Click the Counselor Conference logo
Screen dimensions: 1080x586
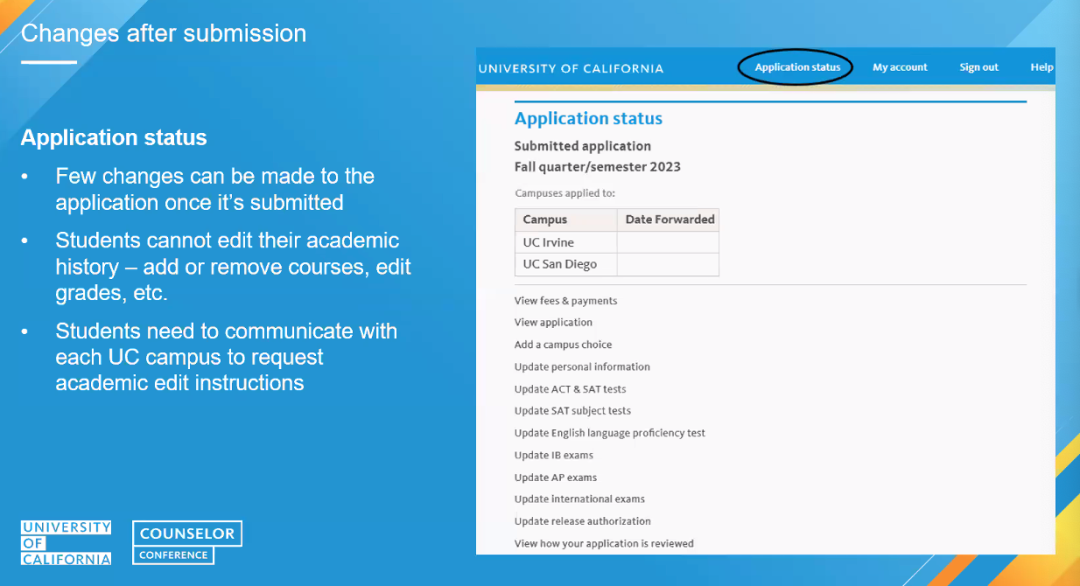tap(187, 543)
